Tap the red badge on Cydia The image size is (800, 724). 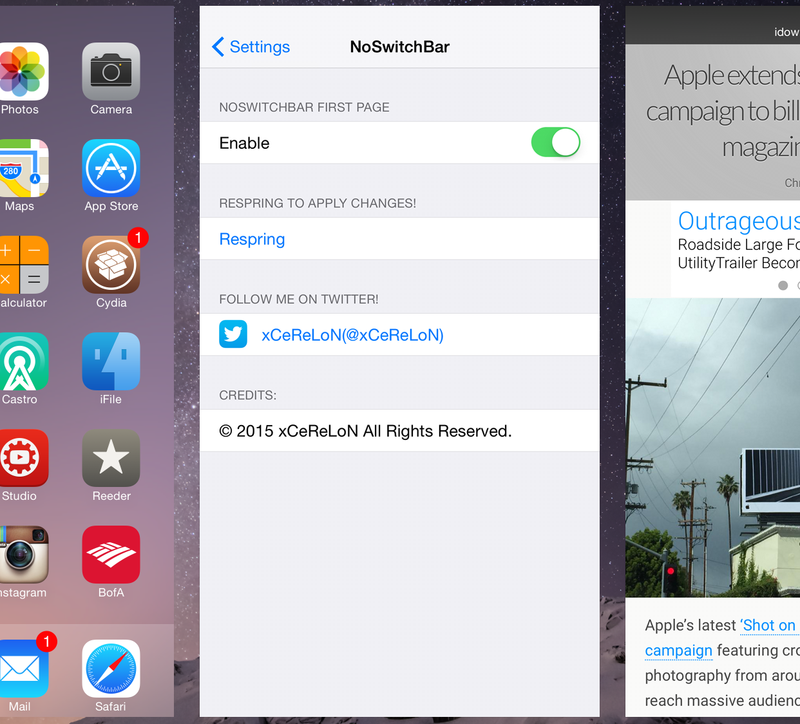pos(138,238)
